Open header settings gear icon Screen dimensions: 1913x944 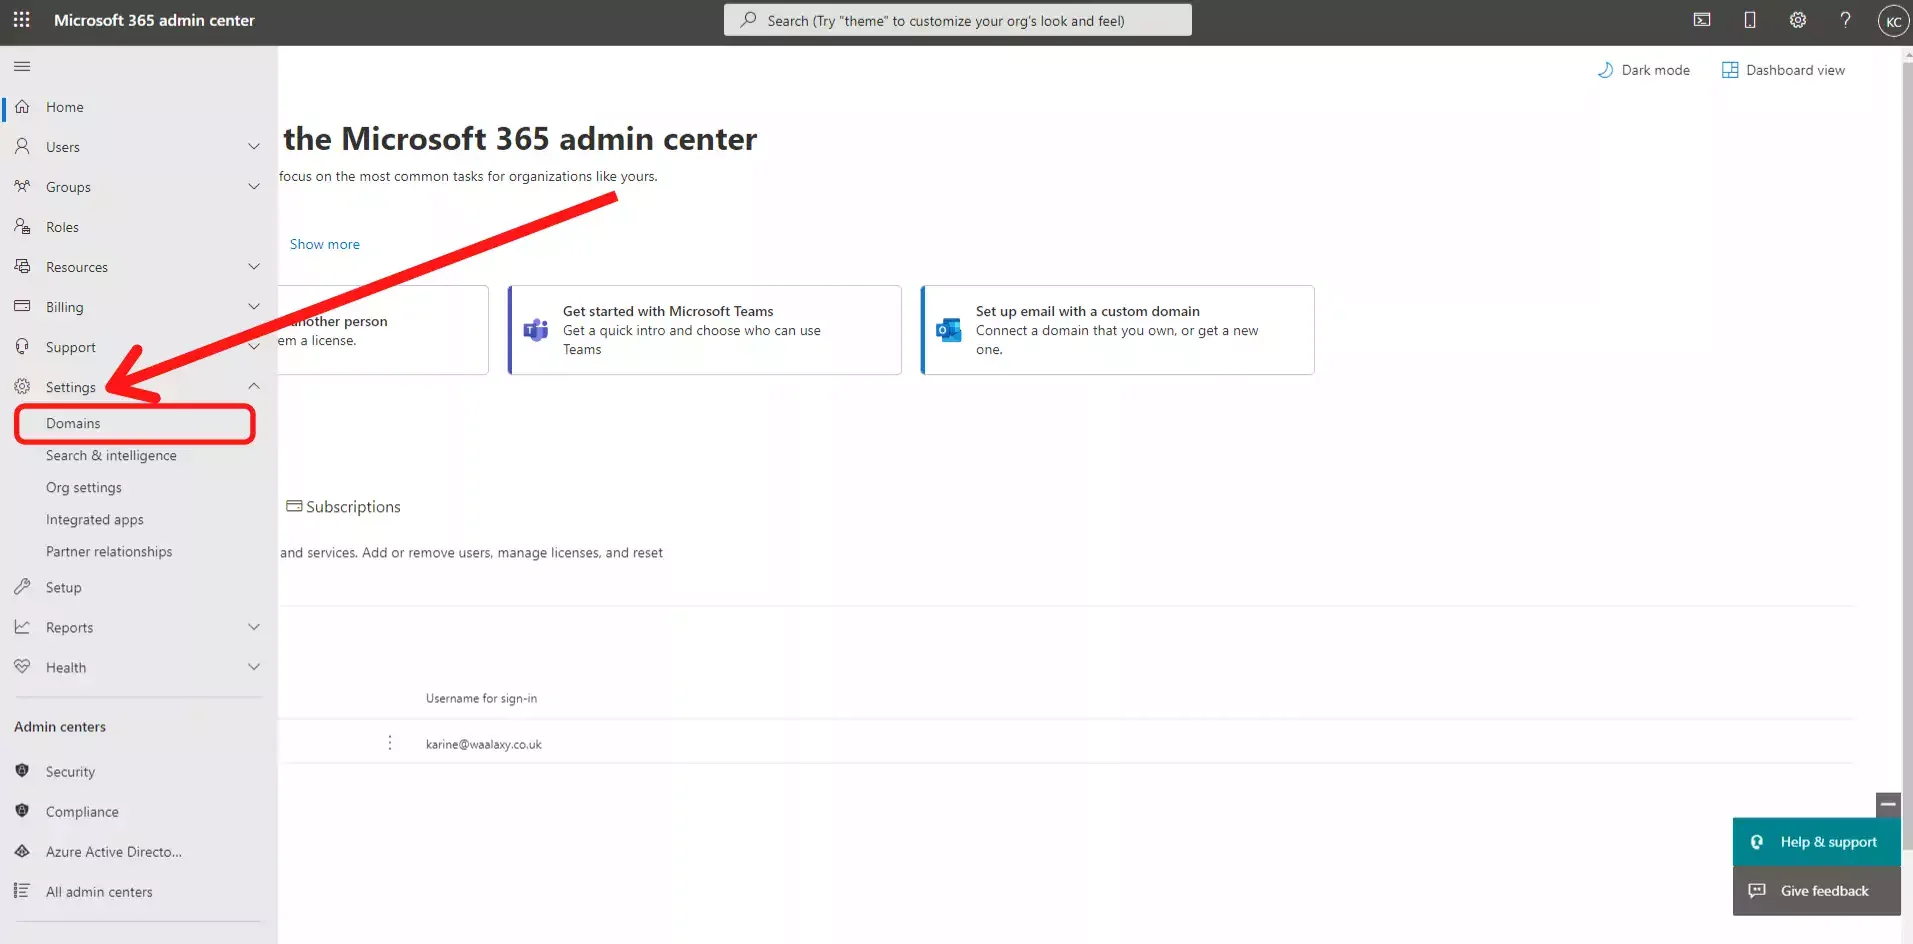[x=1798, y=20]
